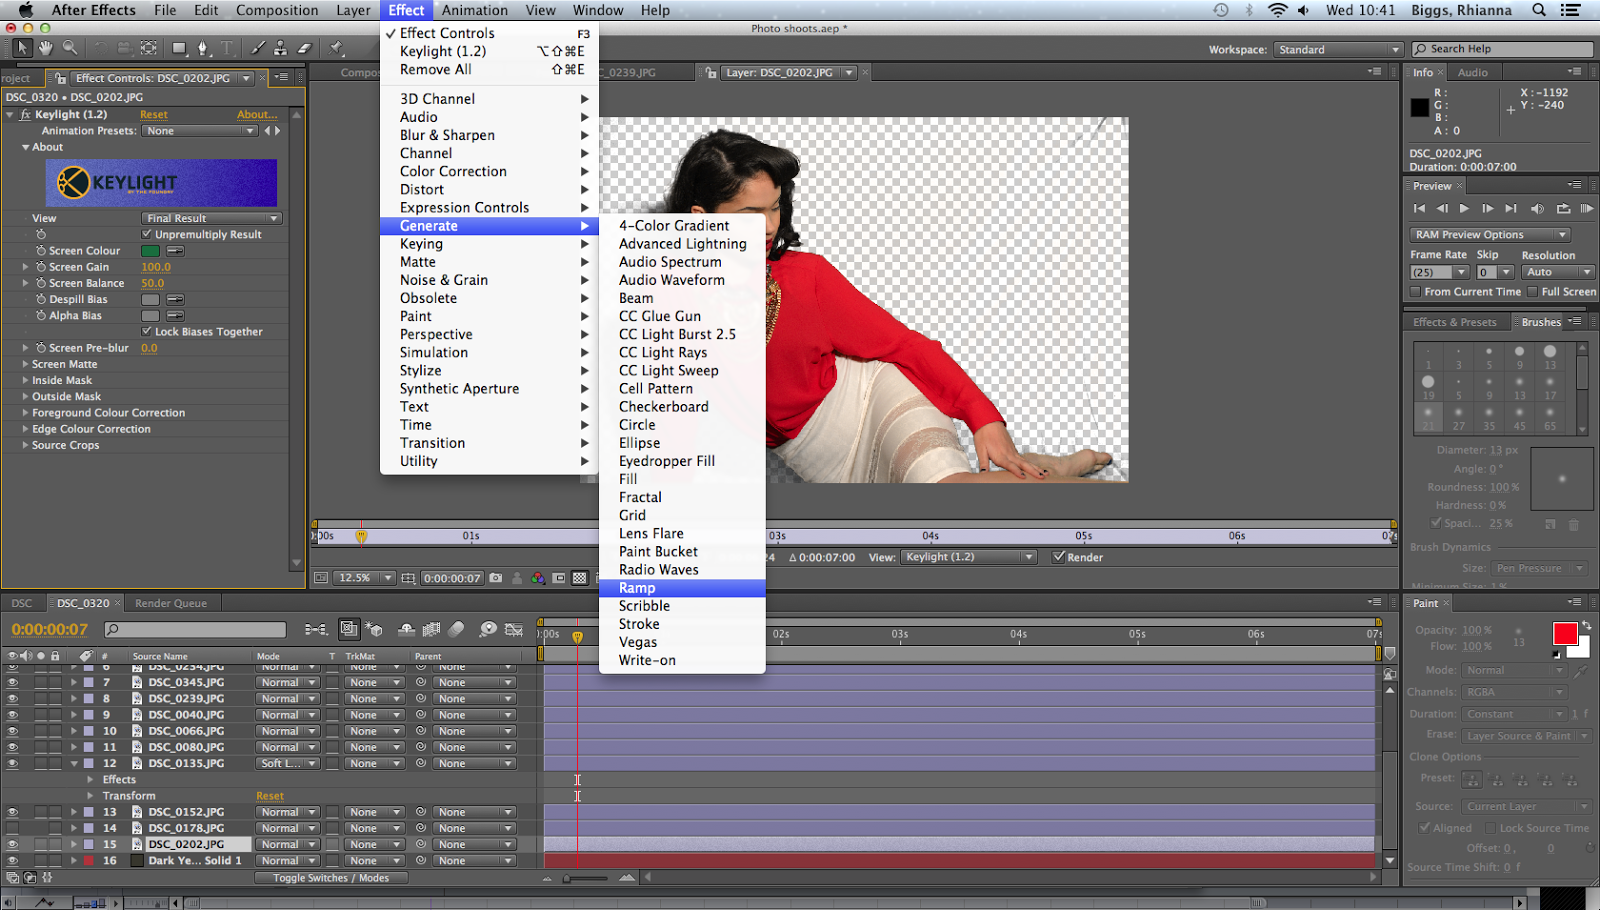Viewport: 1600px width, 910px height.
Task: Select the Zoom magnifier tool
Action: point(70,48)
